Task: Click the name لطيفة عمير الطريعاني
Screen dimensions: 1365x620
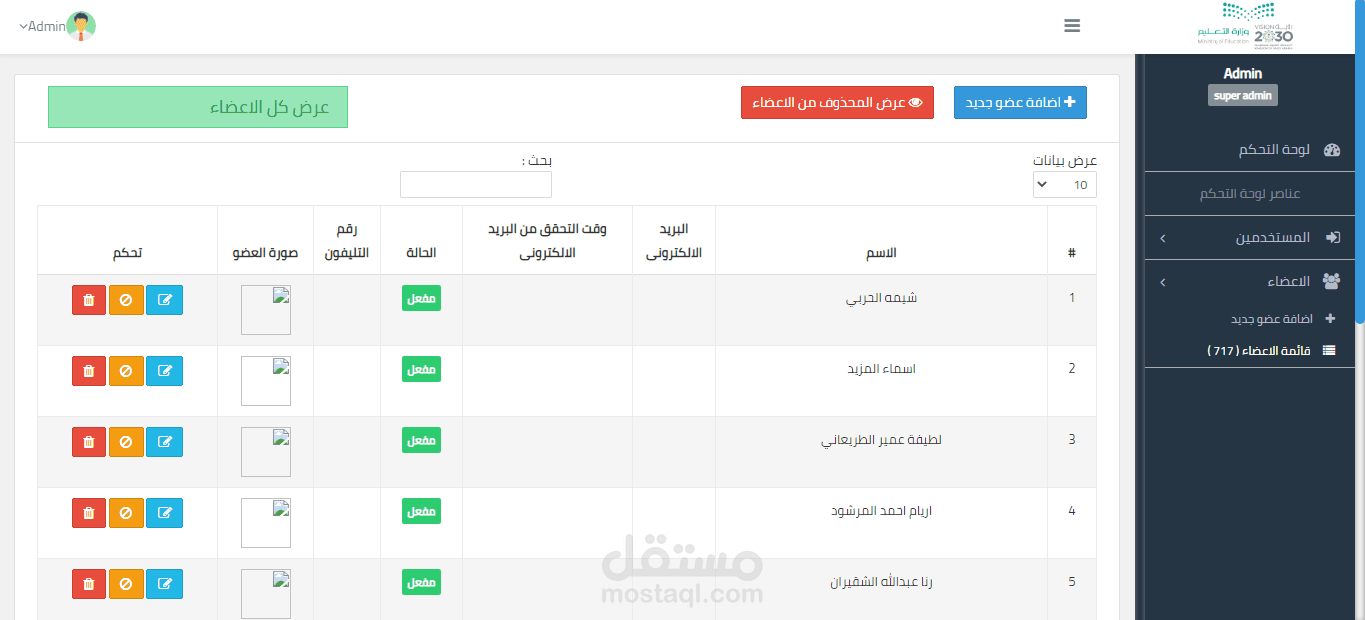Action: coord(881,440)
